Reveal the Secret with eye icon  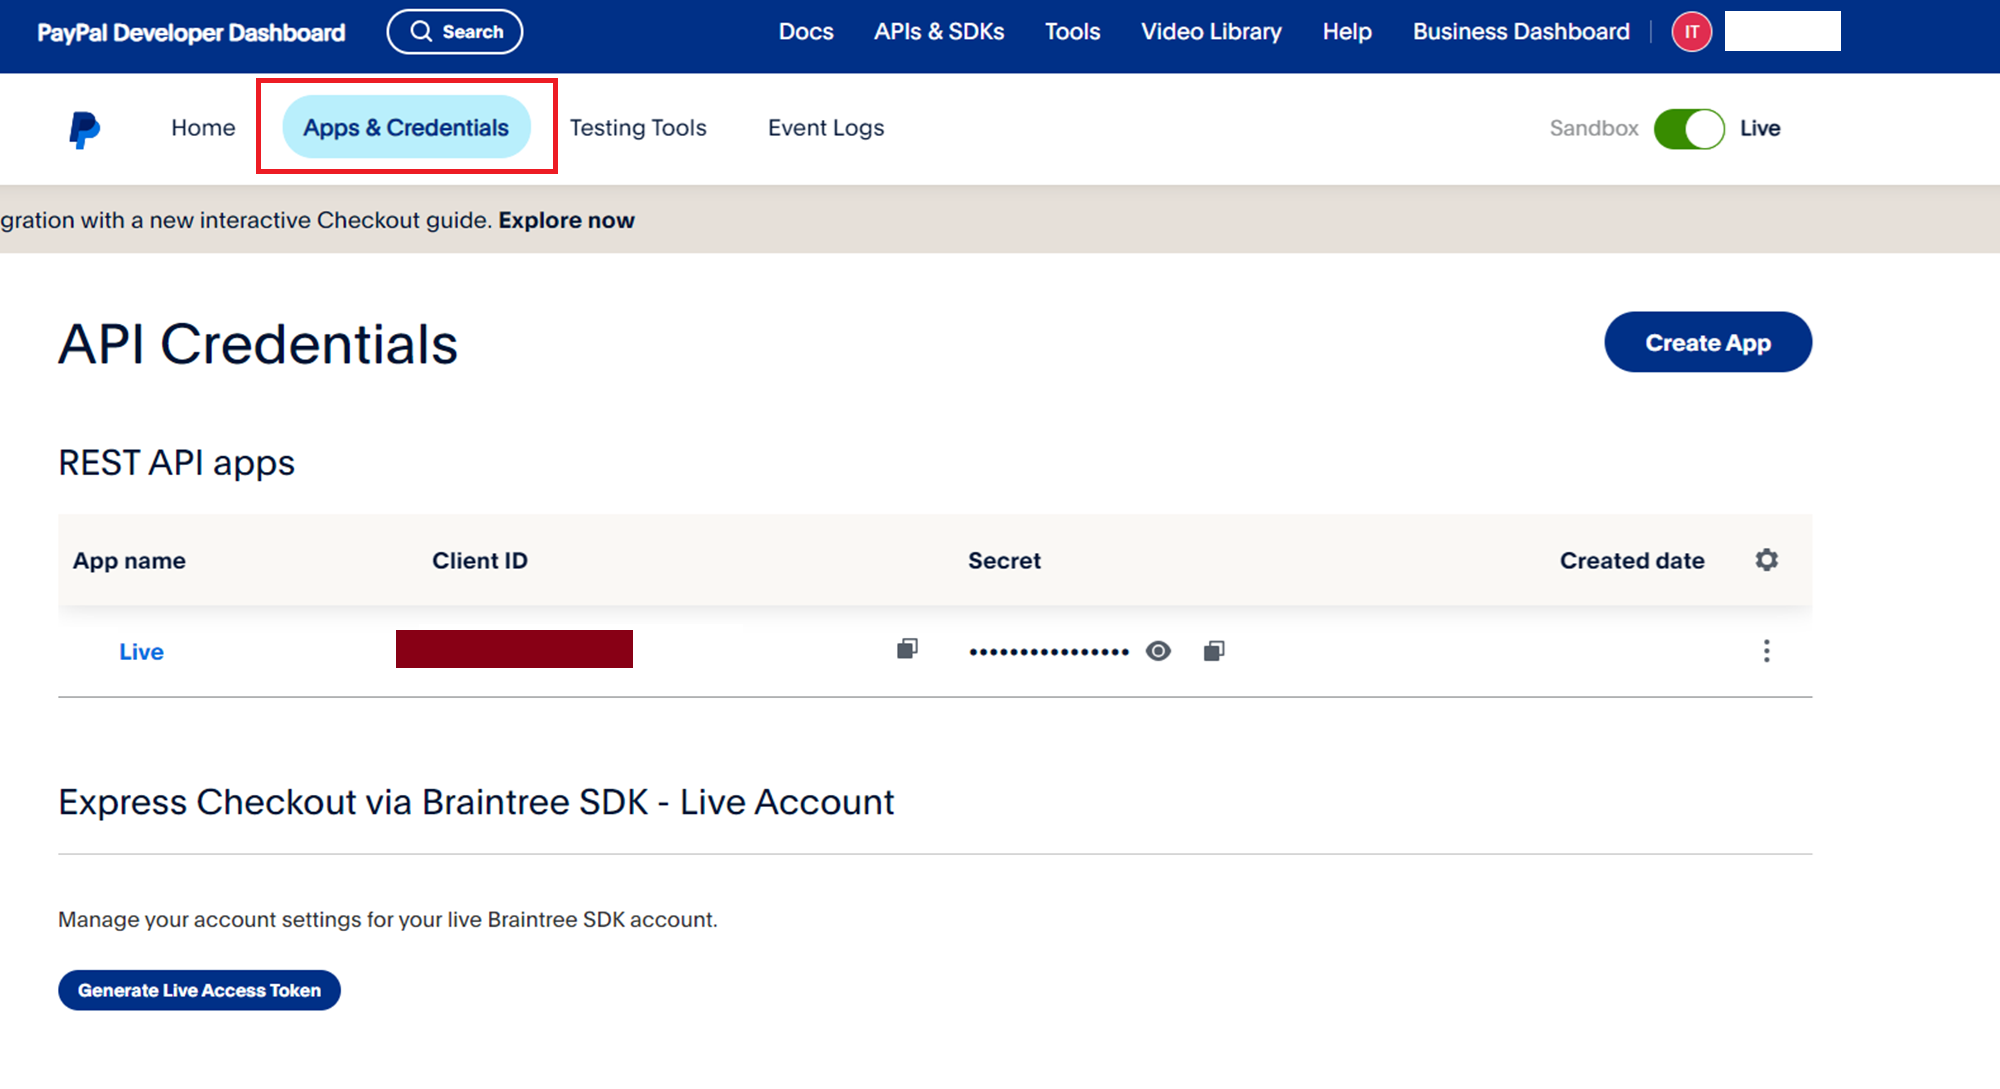(x=1158, y=651)
